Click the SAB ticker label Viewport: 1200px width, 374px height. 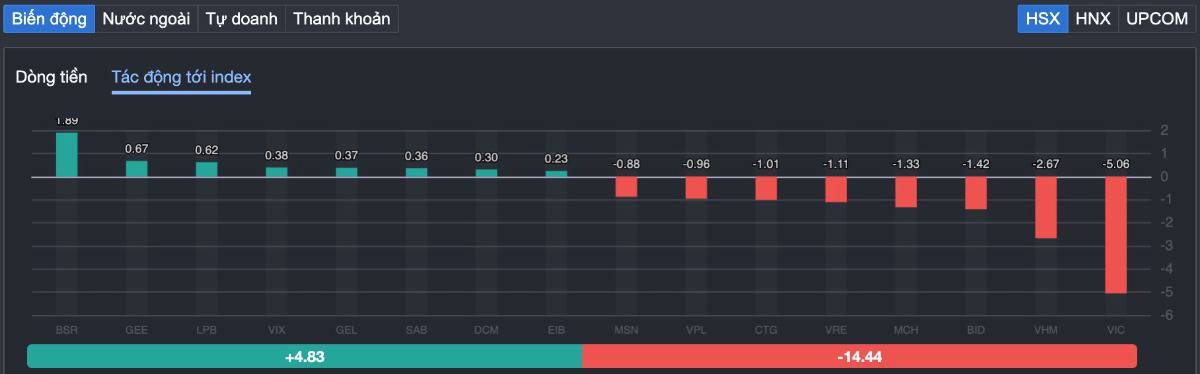(417, 329)
